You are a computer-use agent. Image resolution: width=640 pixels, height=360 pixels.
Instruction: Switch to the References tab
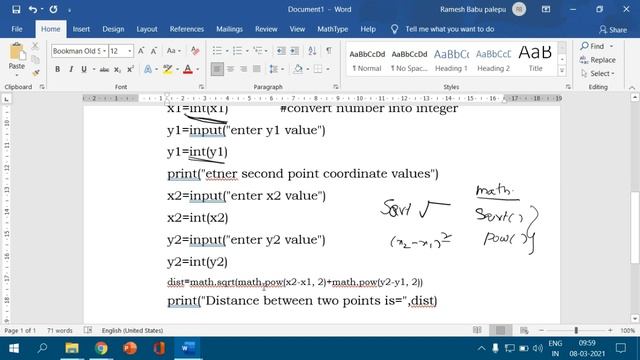coord(187,29)
